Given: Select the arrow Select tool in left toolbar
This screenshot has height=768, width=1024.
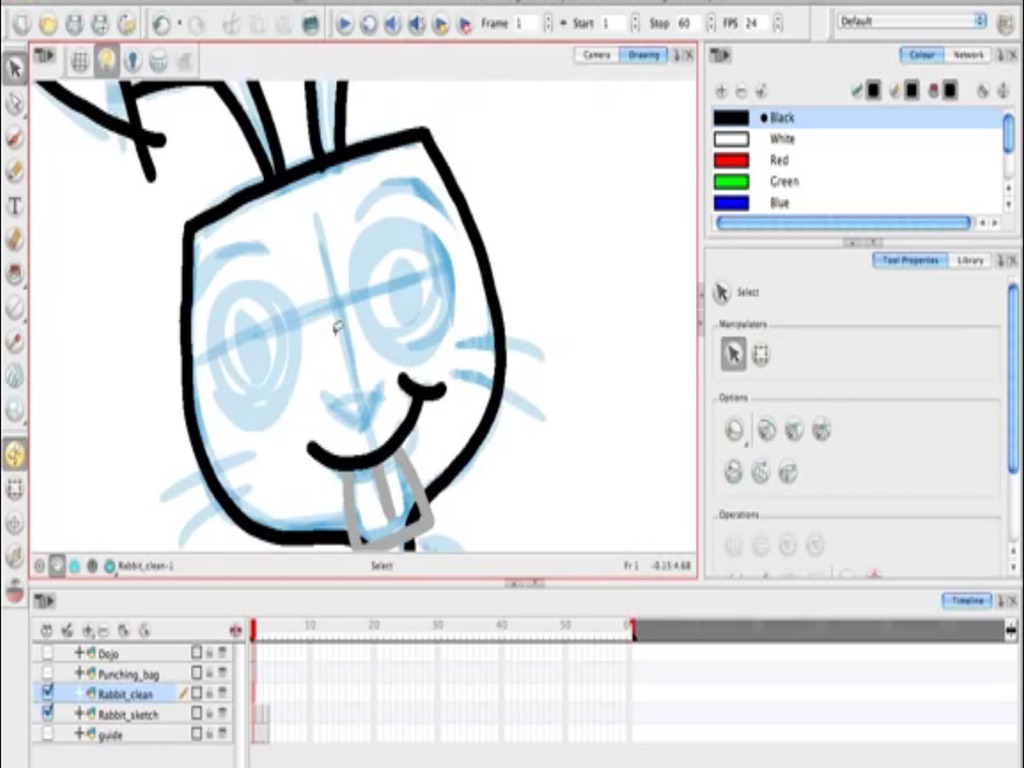Looking at the screenshot, I should [14, 68].
